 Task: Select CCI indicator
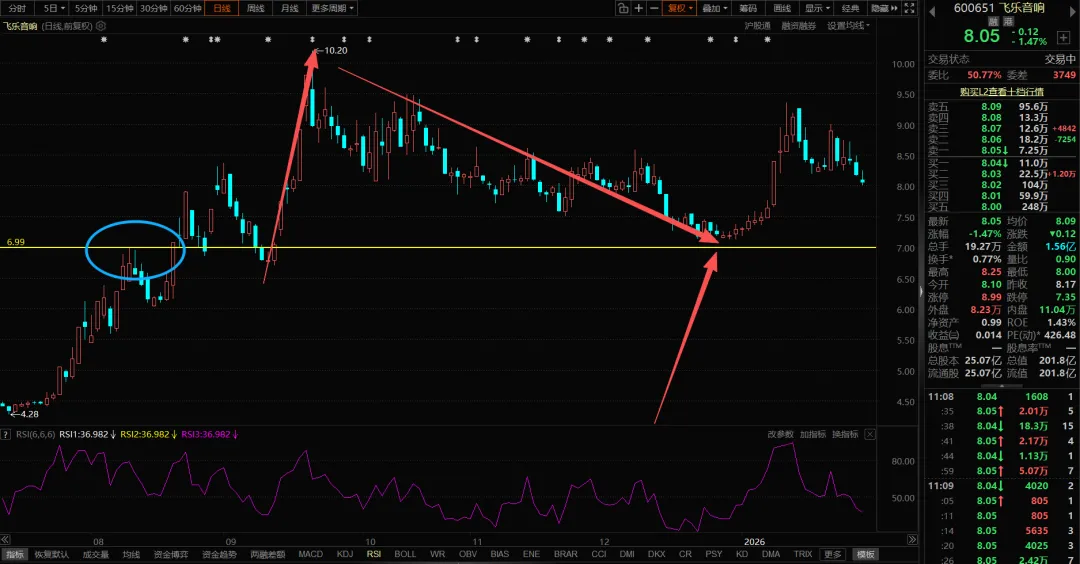tap(599, 554)
